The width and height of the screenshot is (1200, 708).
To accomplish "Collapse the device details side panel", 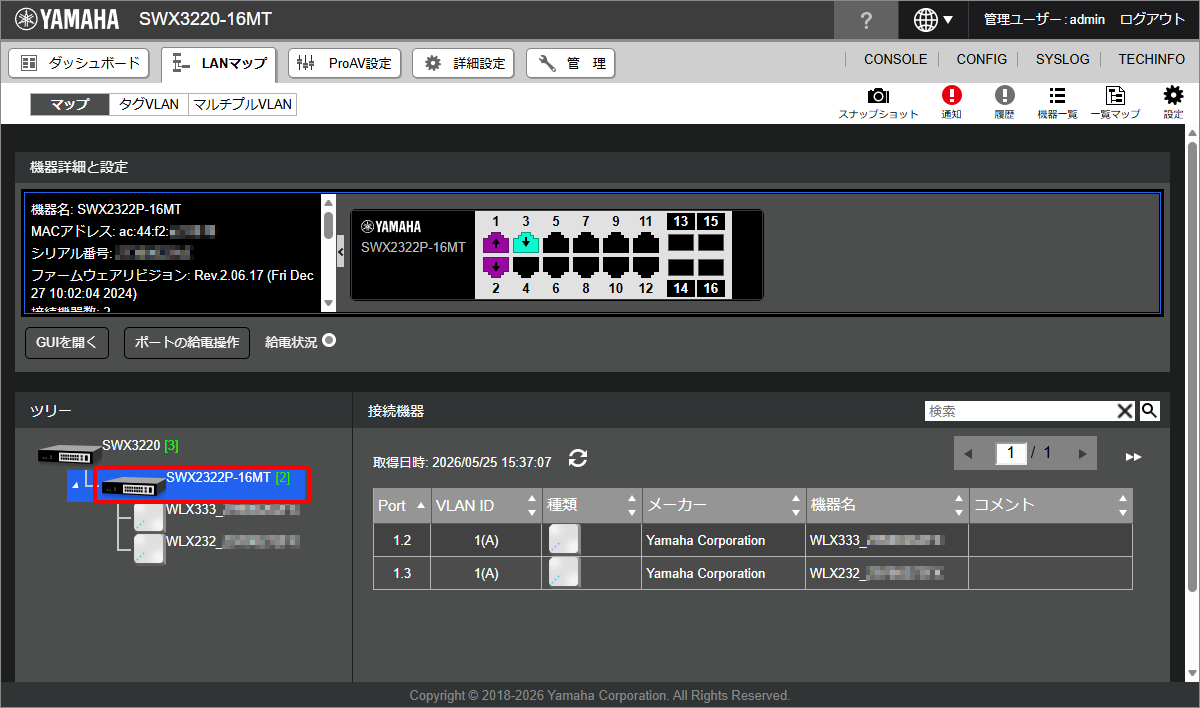I will [x=341, y=252].
